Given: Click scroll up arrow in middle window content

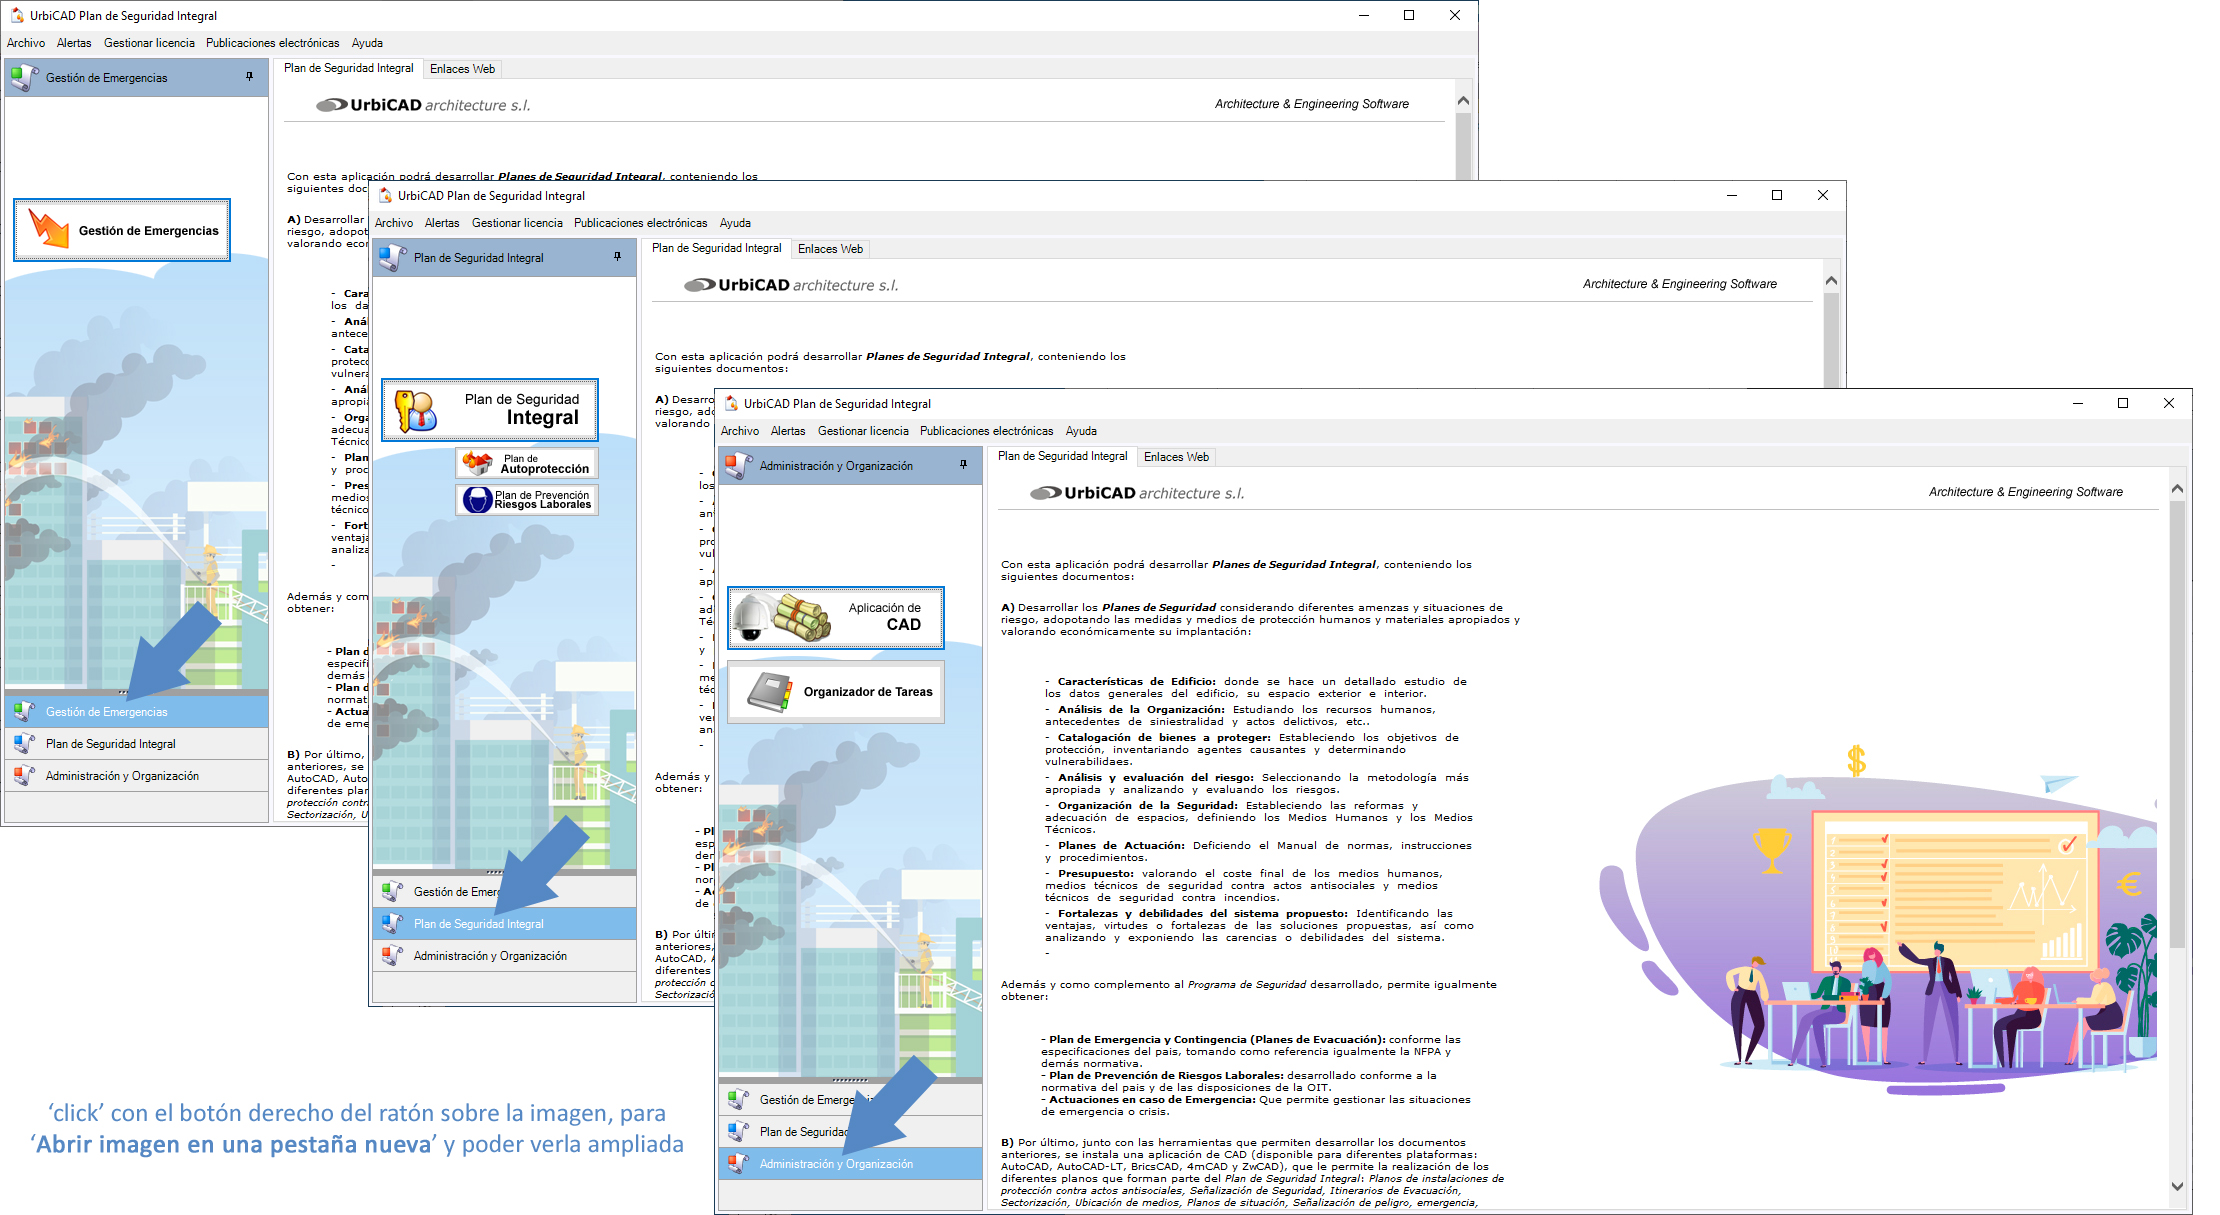Looking at the screenshot, I should pyautogui.click(x=1831, y=281).
